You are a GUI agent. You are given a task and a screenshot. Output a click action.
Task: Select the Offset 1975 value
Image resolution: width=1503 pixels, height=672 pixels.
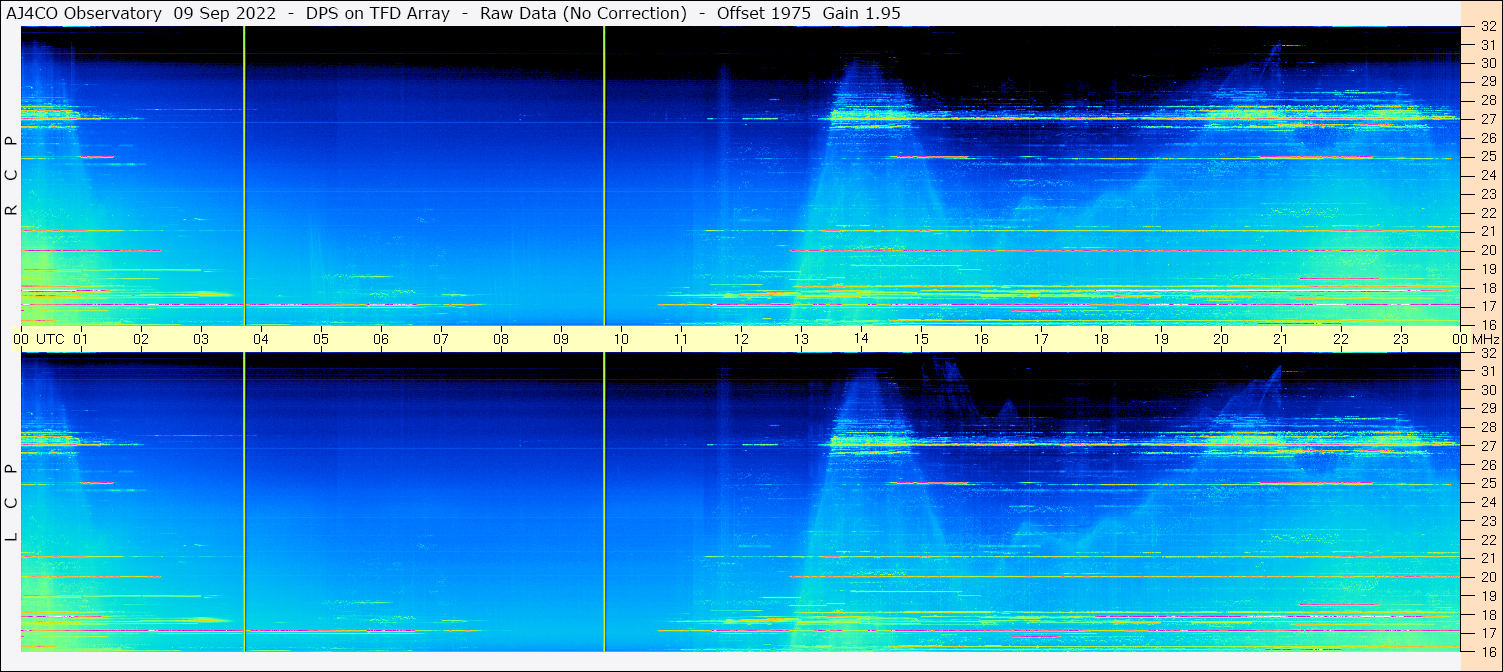(763, 13)
